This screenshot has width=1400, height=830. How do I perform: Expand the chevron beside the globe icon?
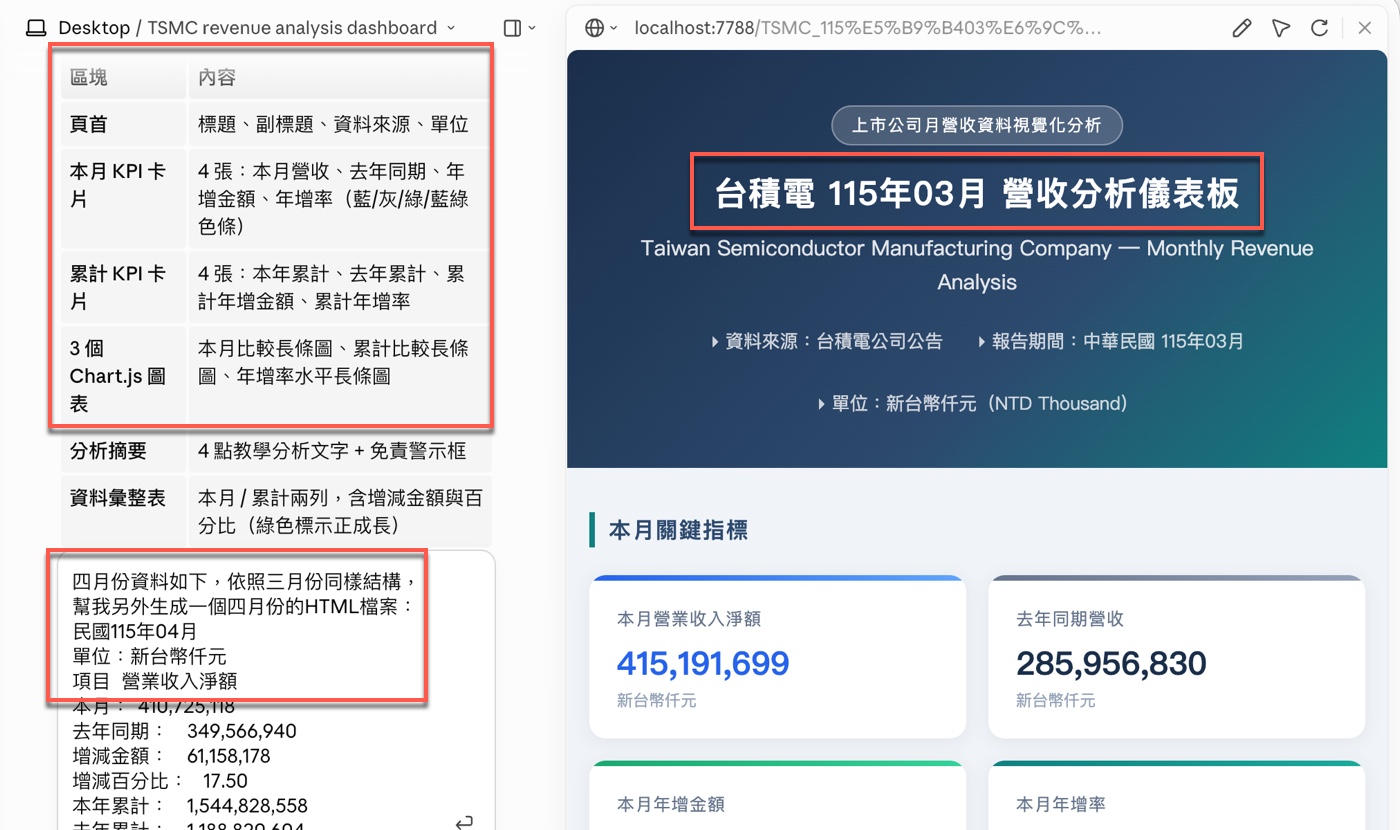click(x=613, y=28)
